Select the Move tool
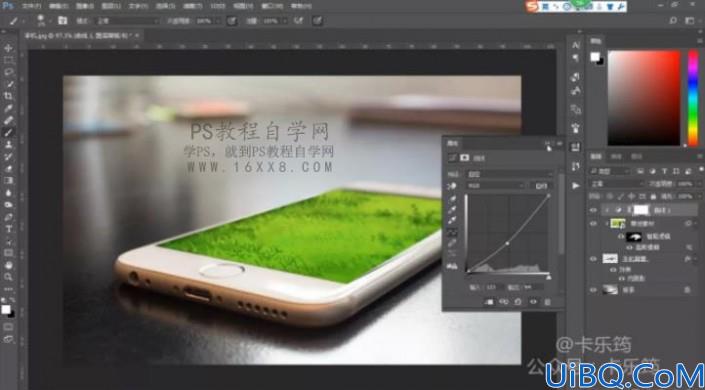Image resolution: width=705 pixels, height=390 pixels. point(9,48)
